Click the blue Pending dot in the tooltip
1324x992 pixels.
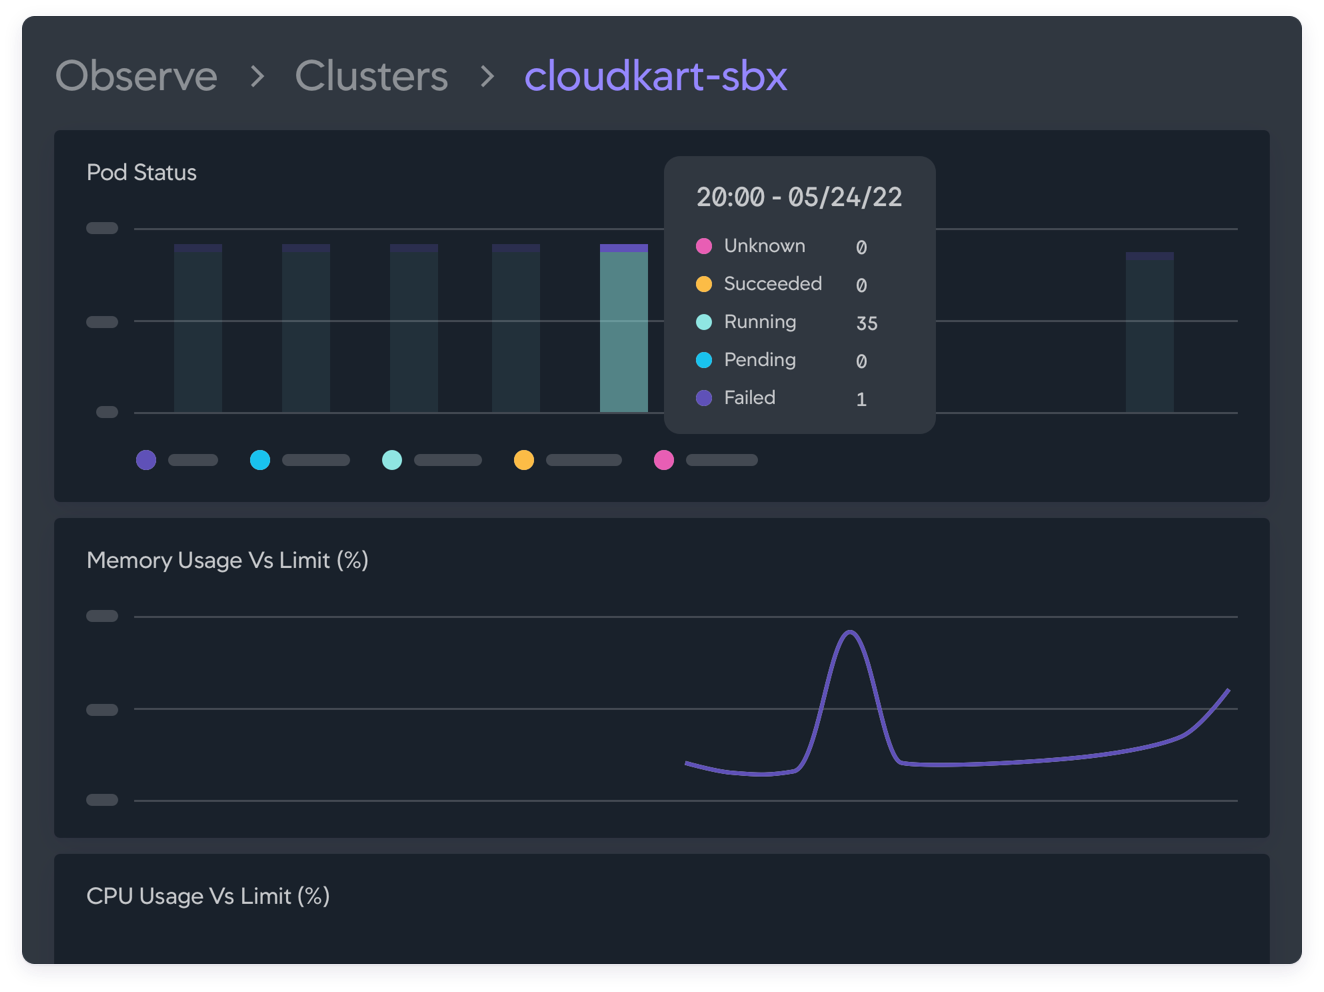pyautogui.click(x=704, y=360)
